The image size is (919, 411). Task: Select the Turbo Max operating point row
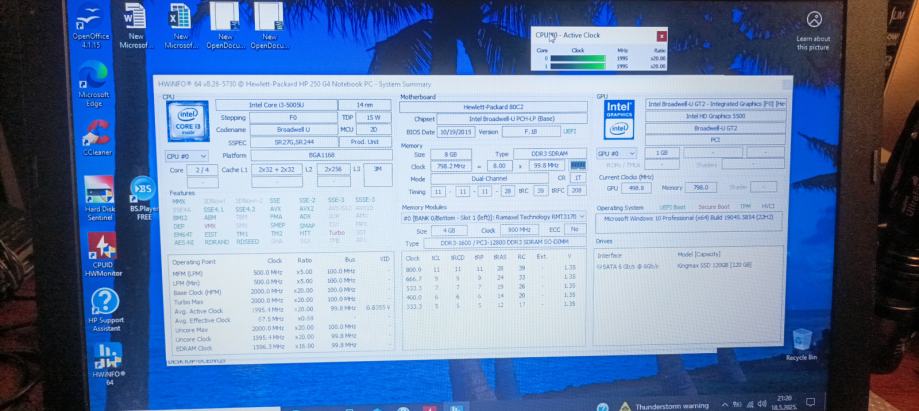coord(281,301)
